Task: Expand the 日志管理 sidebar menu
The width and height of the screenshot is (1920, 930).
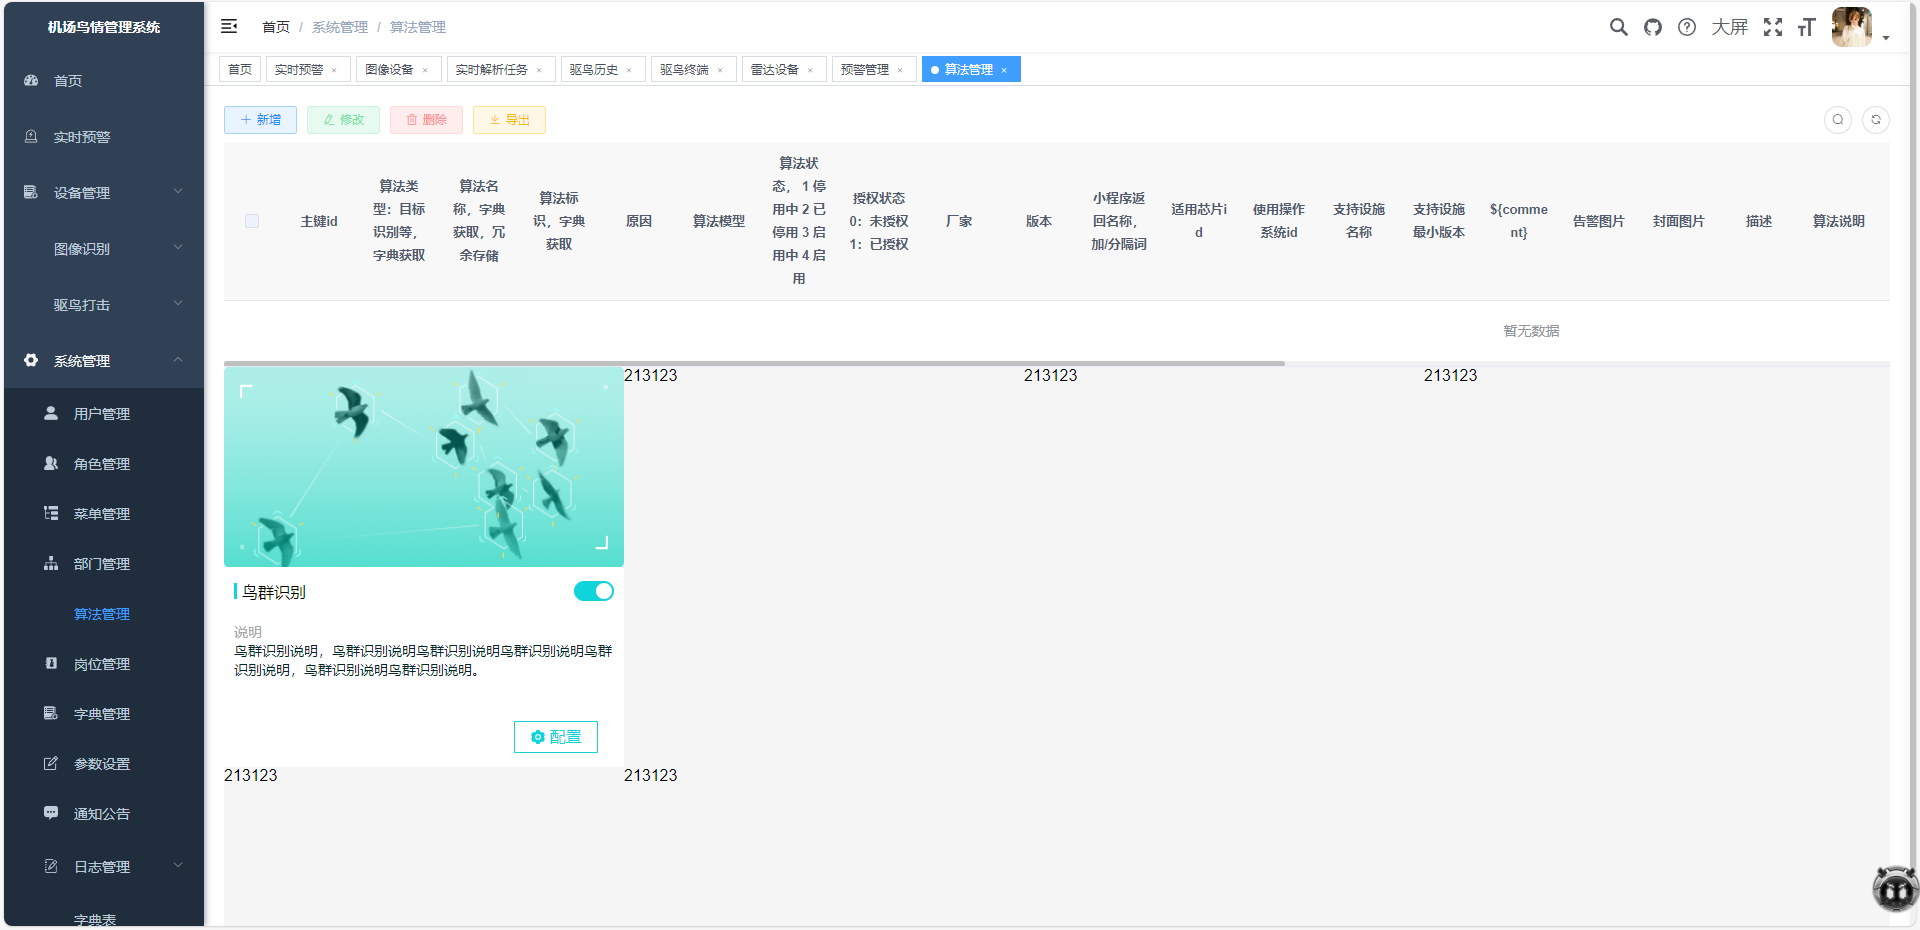Action: coord(178,865)
